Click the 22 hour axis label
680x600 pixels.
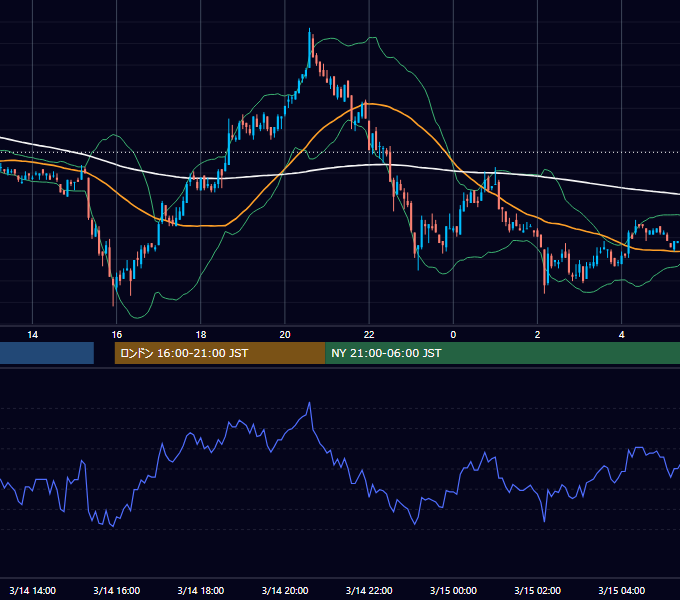pyautogui.click(x=369, y=335)
